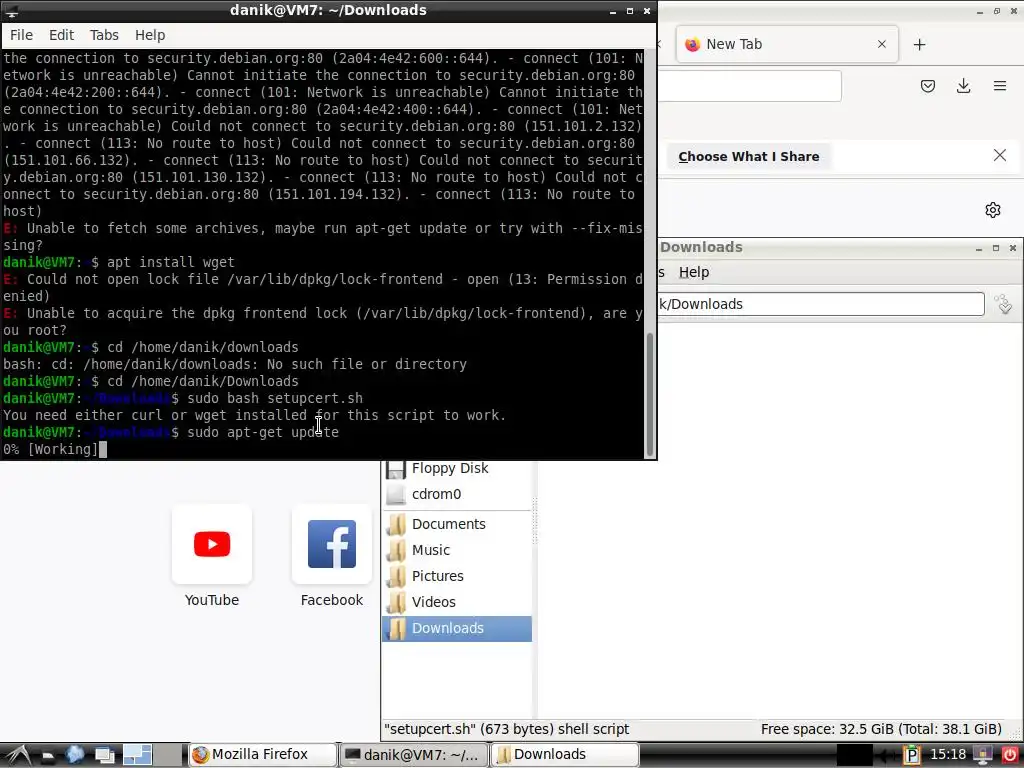Click the 15:18 clock in the taskbar
The image size is (1024, 768).
pos(948,755)
